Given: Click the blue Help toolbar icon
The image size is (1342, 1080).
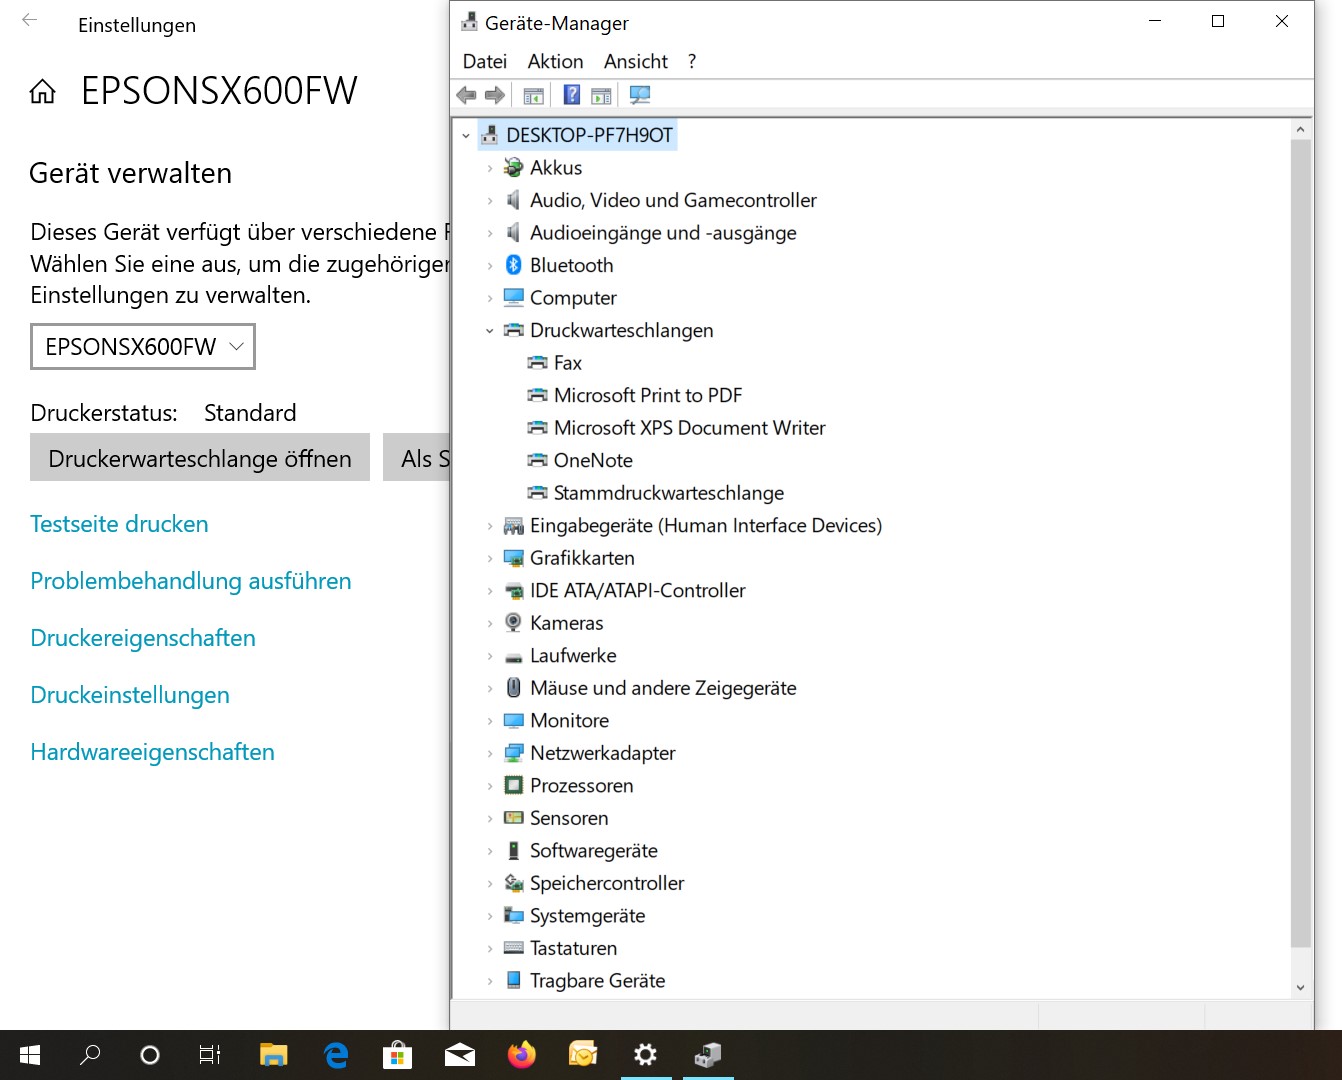Looking at the screenshot, I should point(571,95).
